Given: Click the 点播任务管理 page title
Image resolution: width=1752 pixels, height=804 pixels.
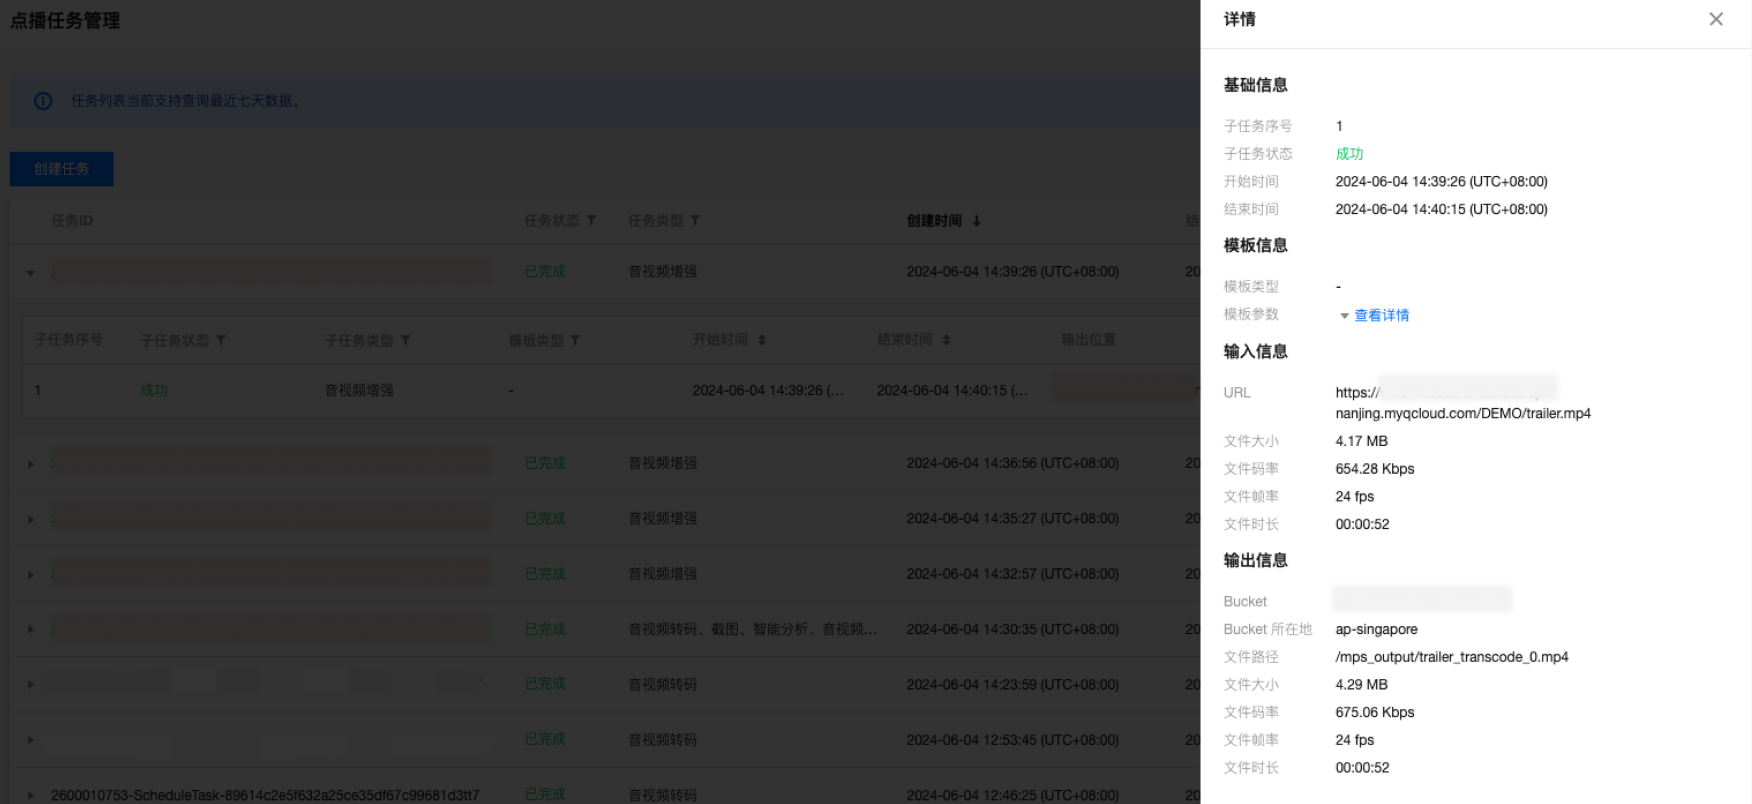Looking at the screenshot, I should pos(65,20).
